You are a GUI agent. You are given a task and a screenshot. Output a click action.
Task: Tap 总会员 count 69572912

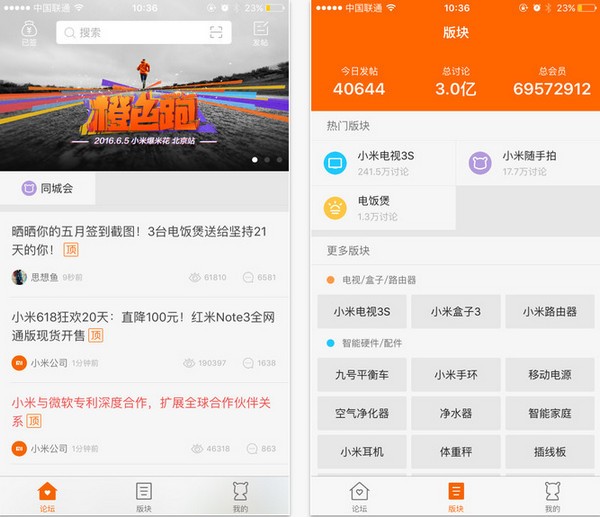click(552, 89)
